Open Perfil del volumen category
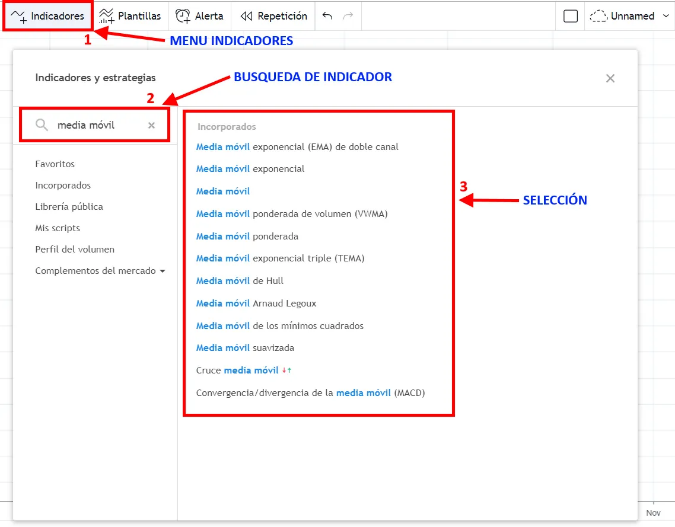Viewport: 675px width, 527px height. (x=75, y=249)
